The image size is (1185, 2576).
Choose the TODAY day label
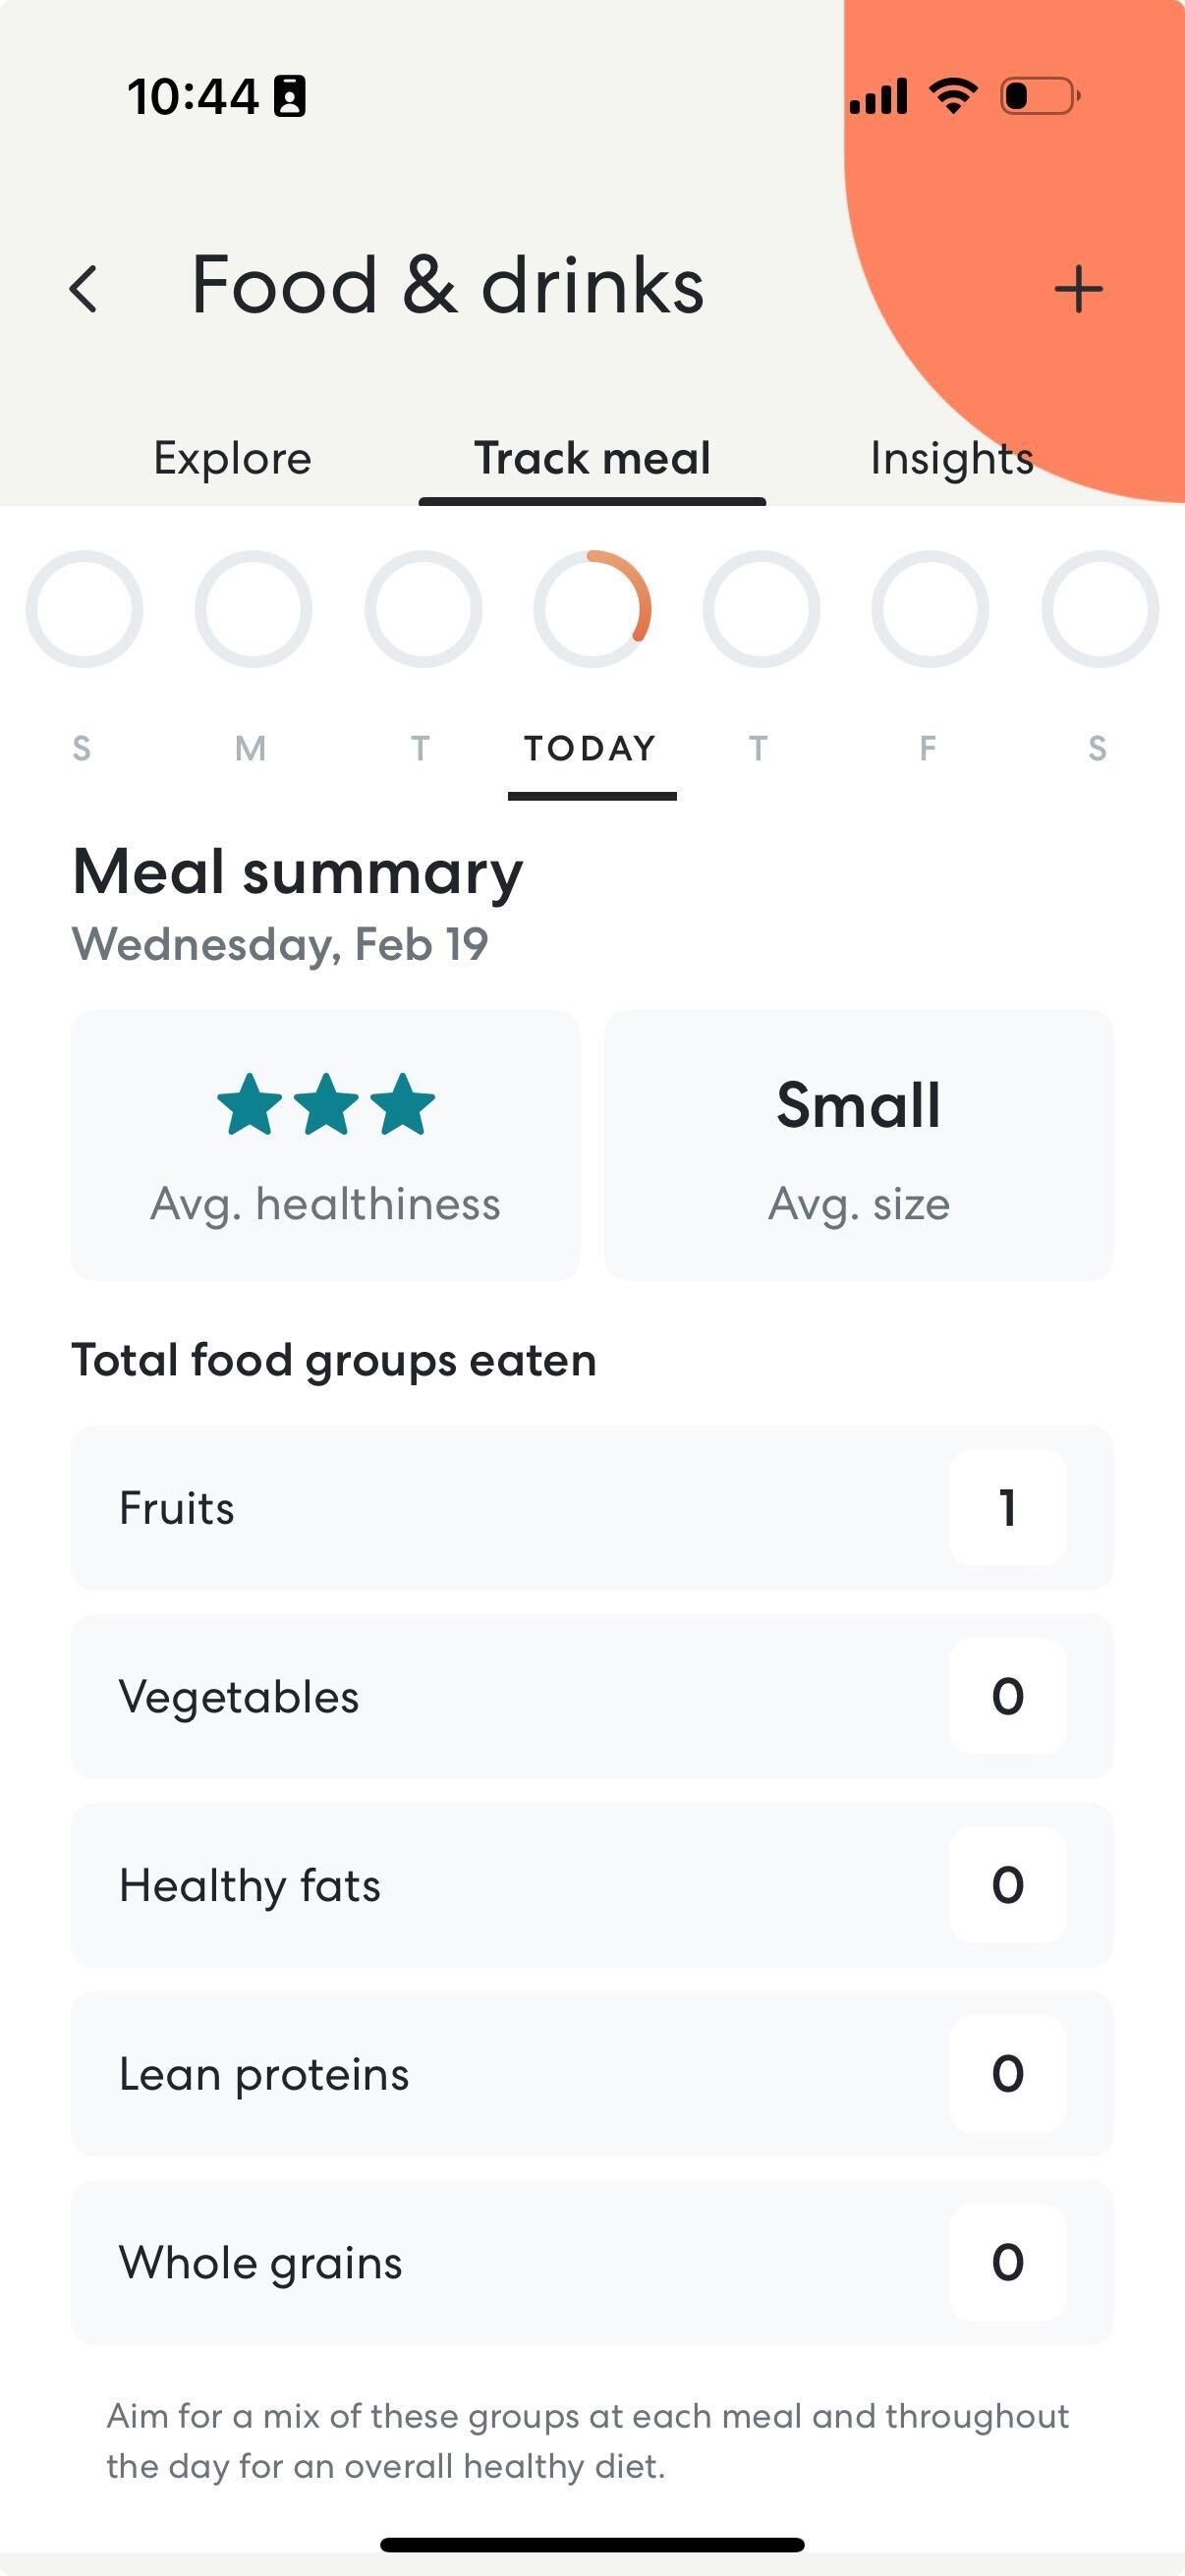point(591,748)
